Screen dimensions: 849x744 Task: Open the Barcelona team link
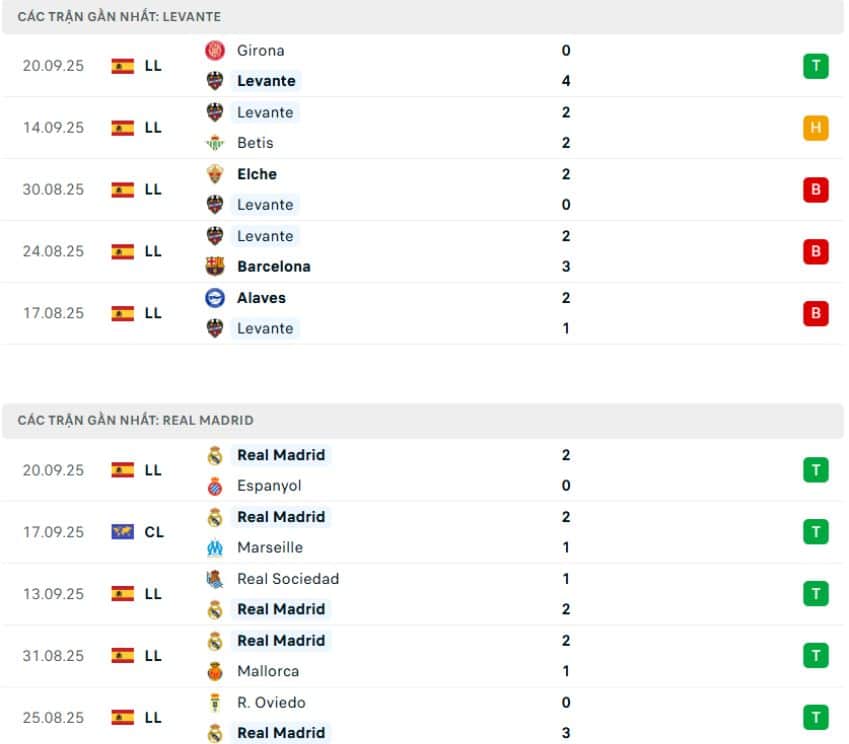click(273, 266)
